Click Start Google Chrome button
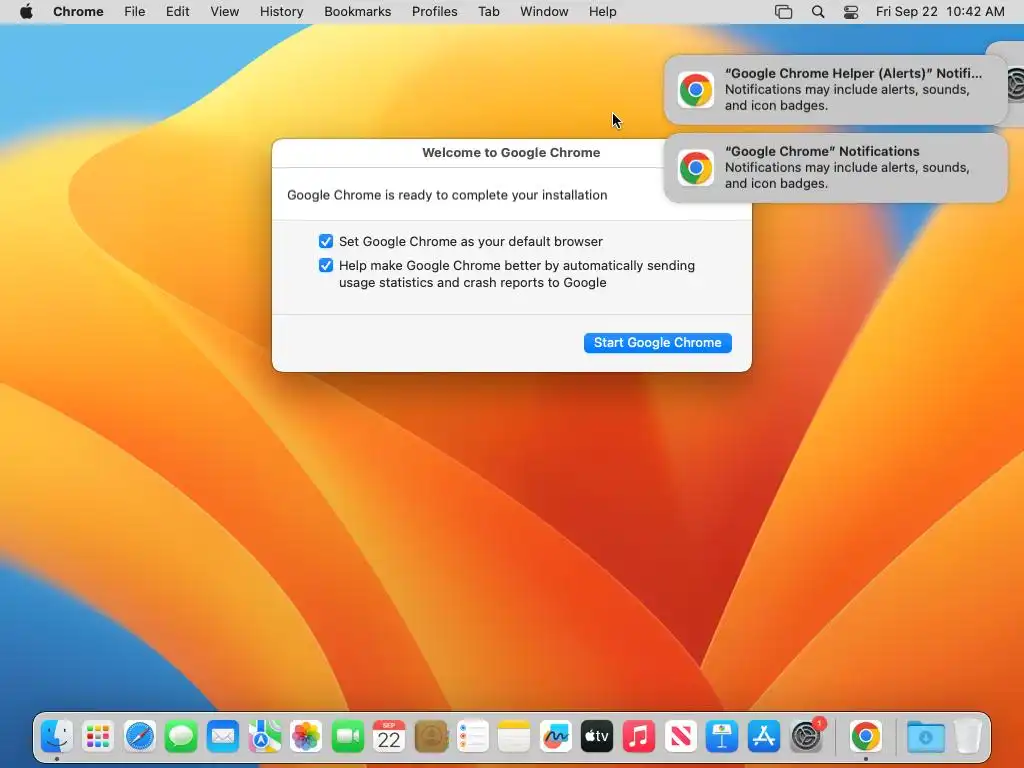 [658, 343]
